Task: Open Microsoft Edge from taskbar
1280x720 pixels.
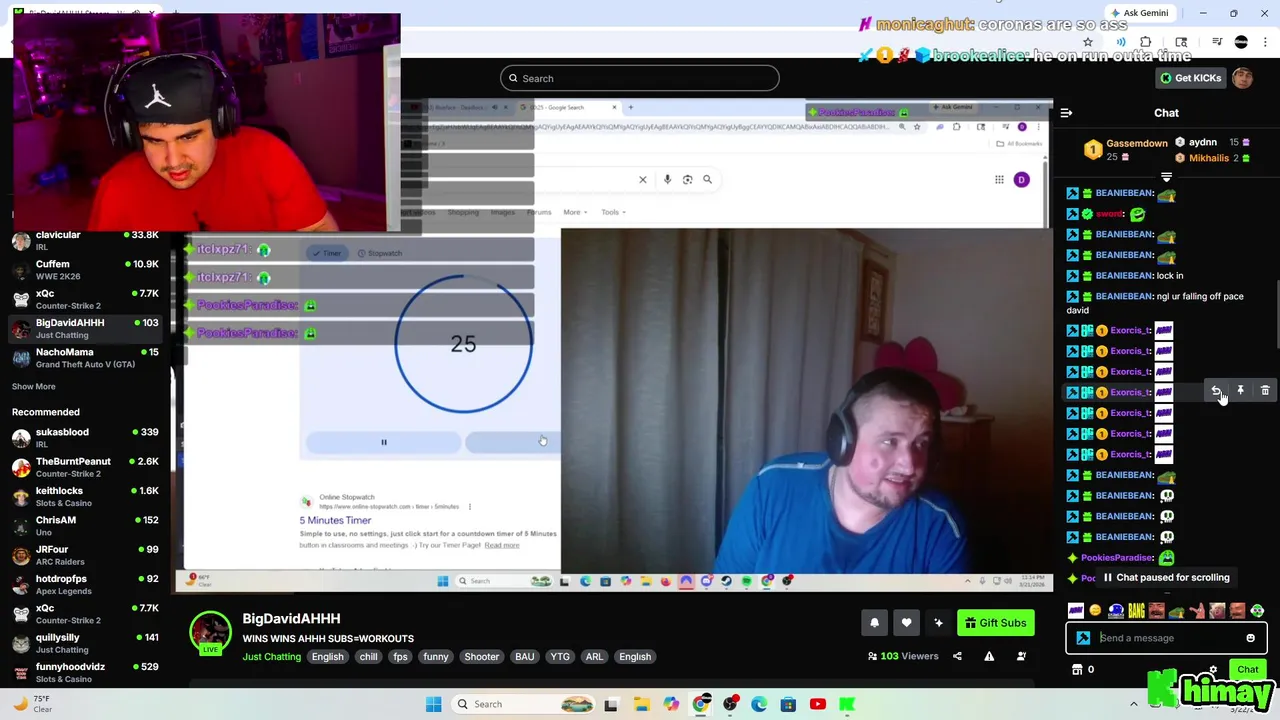Action: pyautogui.click(x=759, y=704)
